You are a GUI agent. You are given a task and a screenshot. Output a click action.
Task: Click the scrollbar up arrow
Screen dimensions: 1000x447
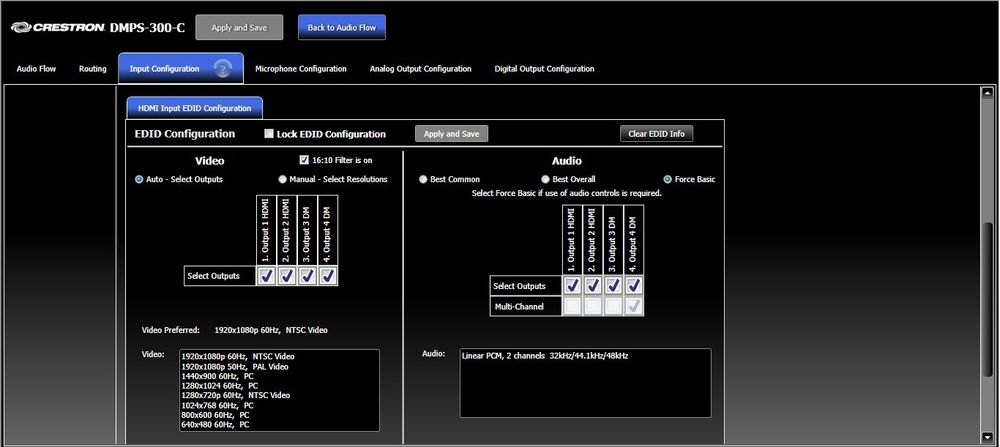tap(987, 92)
